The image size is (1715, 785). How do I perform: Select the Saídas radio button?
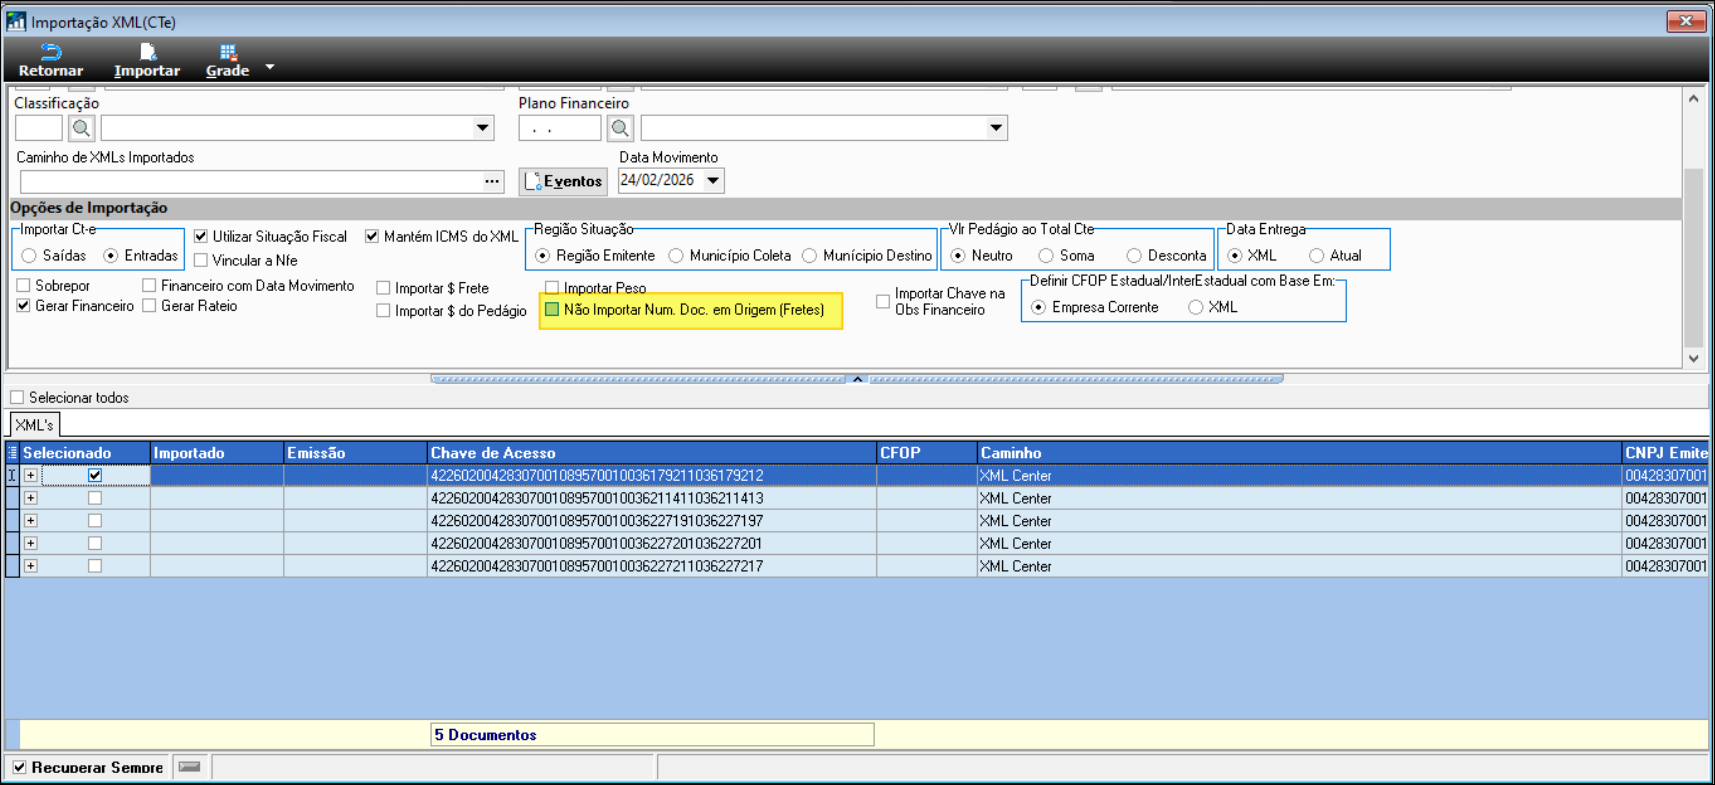click(x=30, y=256)
